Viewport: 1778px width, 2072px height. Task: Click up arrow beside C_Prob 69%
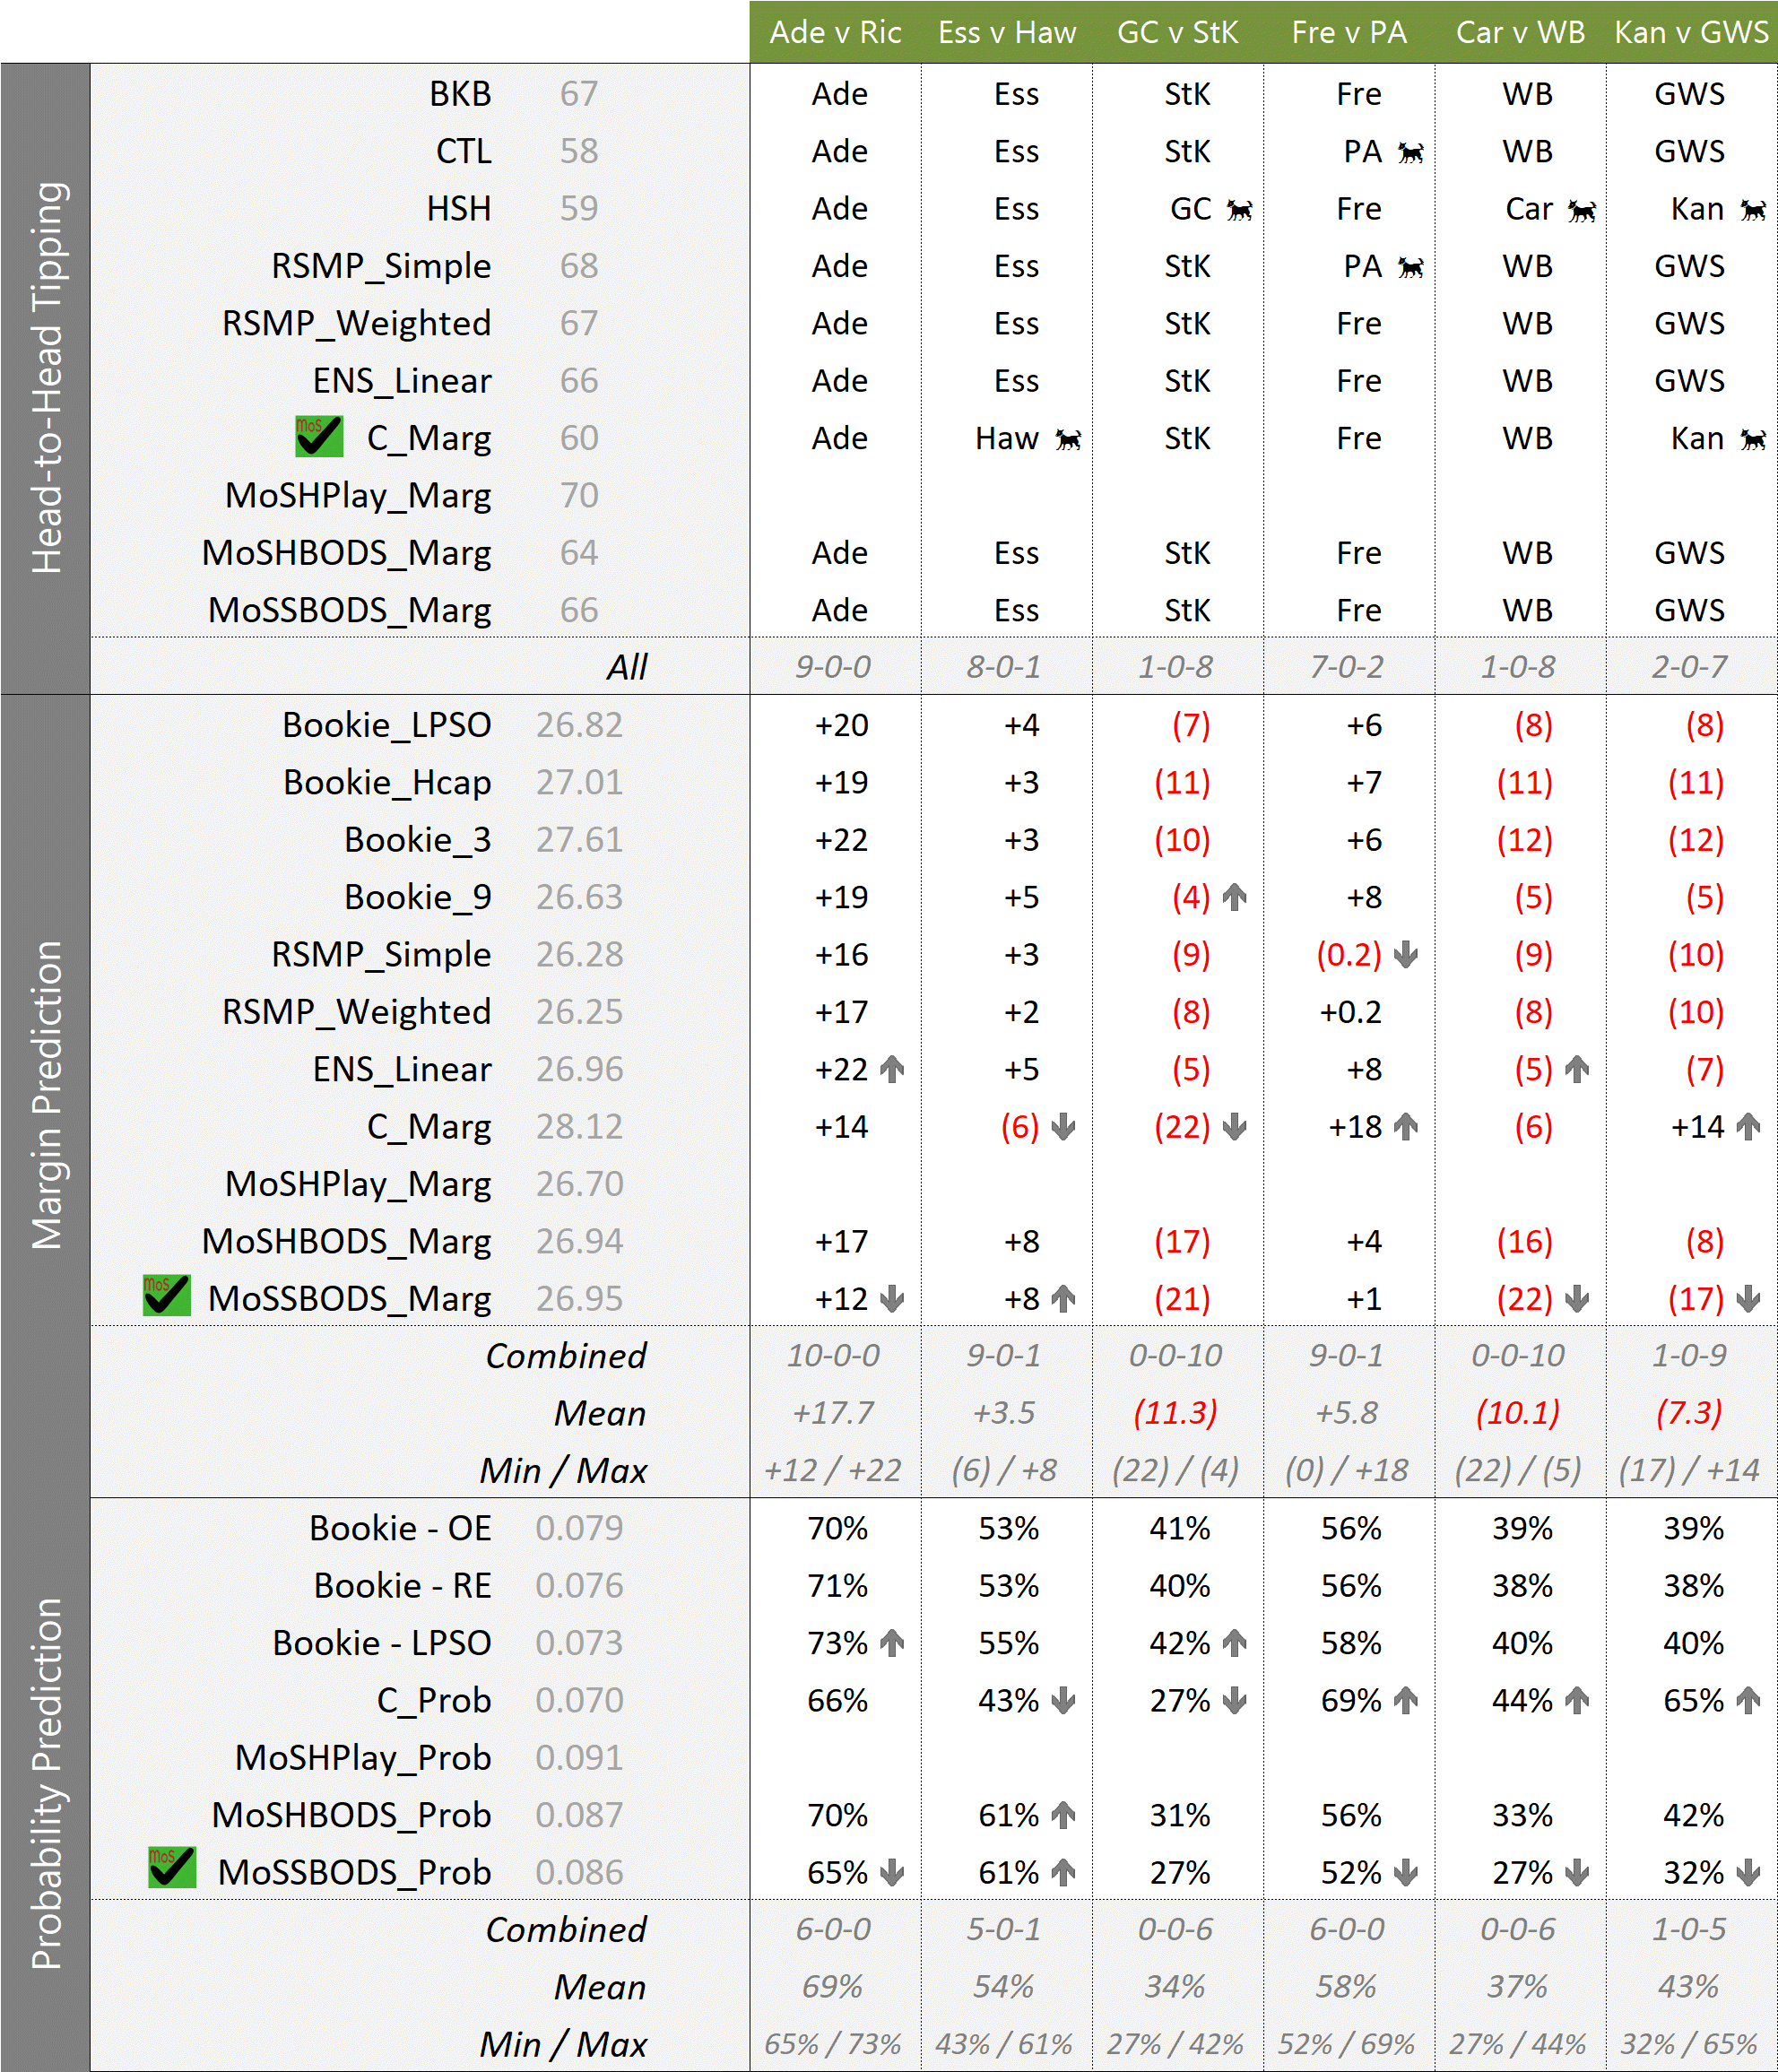(x=1405, y=1700)
